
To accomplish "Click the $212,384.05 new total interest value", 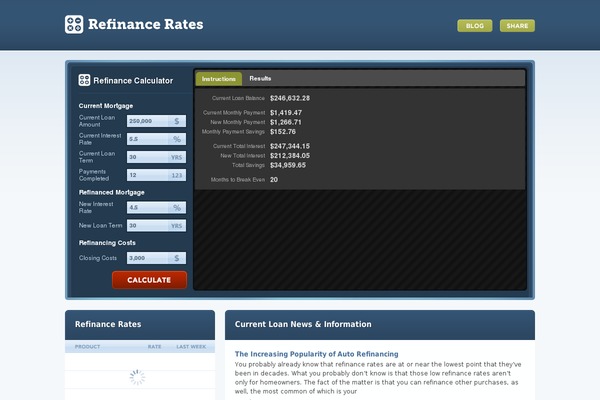I will [x=290, y=156].
